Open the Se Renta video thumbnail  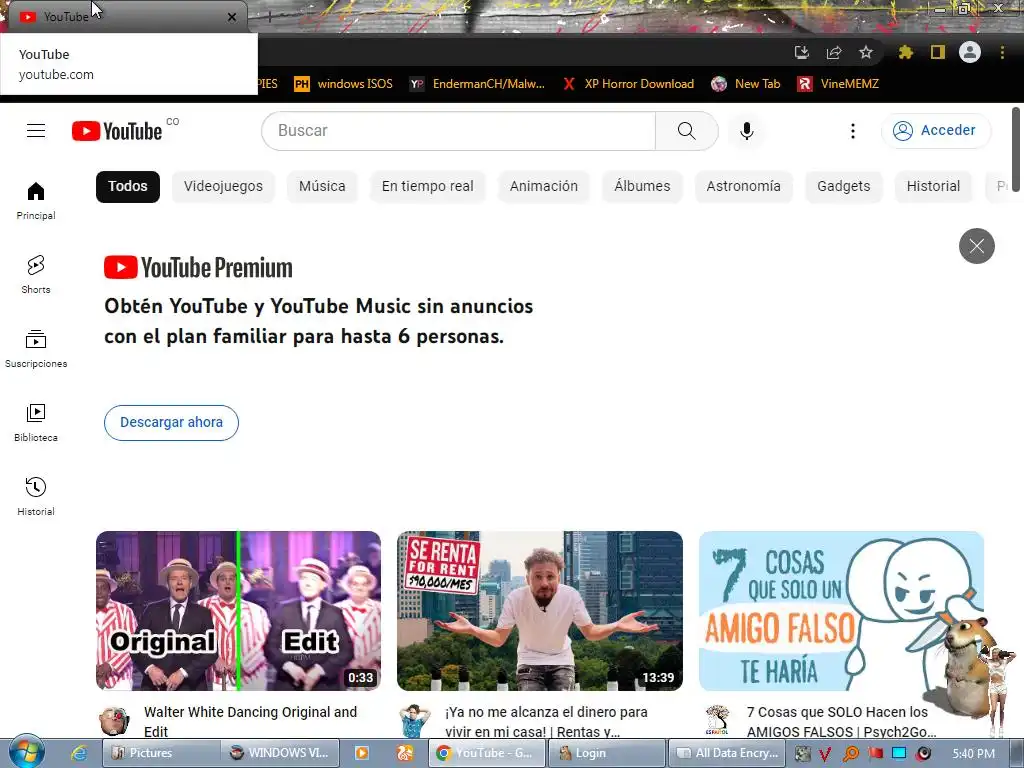[539, 611]
